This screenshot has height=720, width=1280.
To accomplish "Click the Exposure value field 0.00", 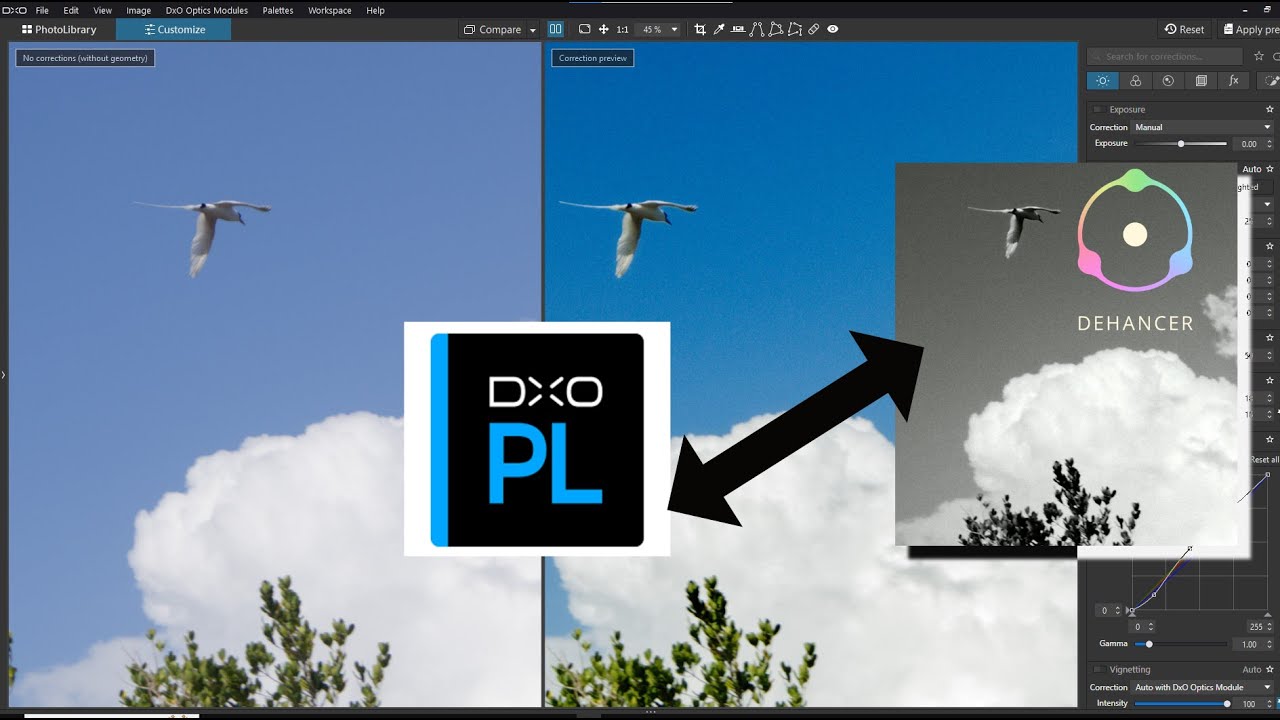I will 1247,144.
